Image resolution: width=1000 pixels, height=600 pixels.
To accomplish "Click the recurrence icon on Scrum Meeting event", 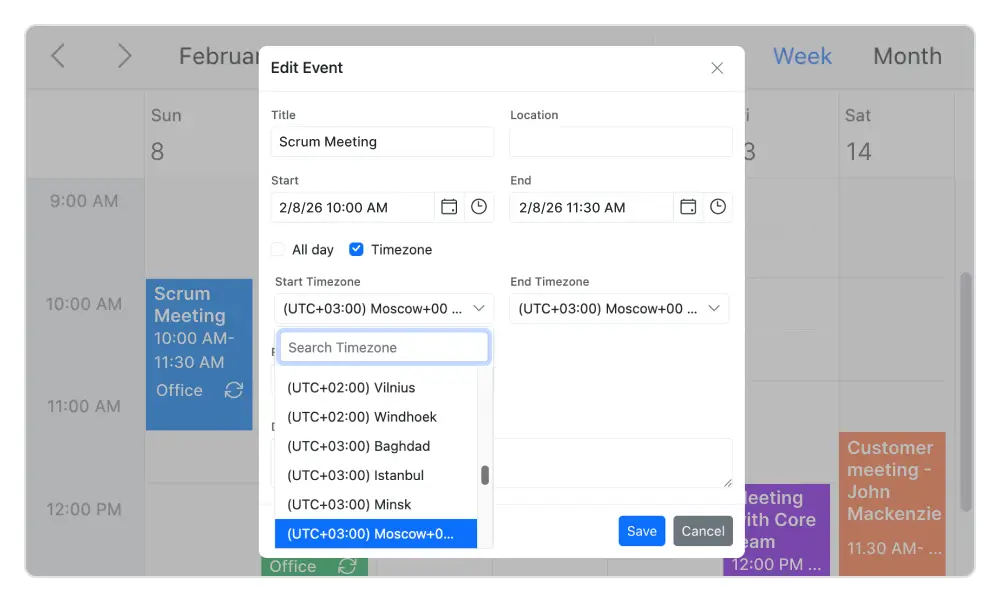I will tap(232, 391).
